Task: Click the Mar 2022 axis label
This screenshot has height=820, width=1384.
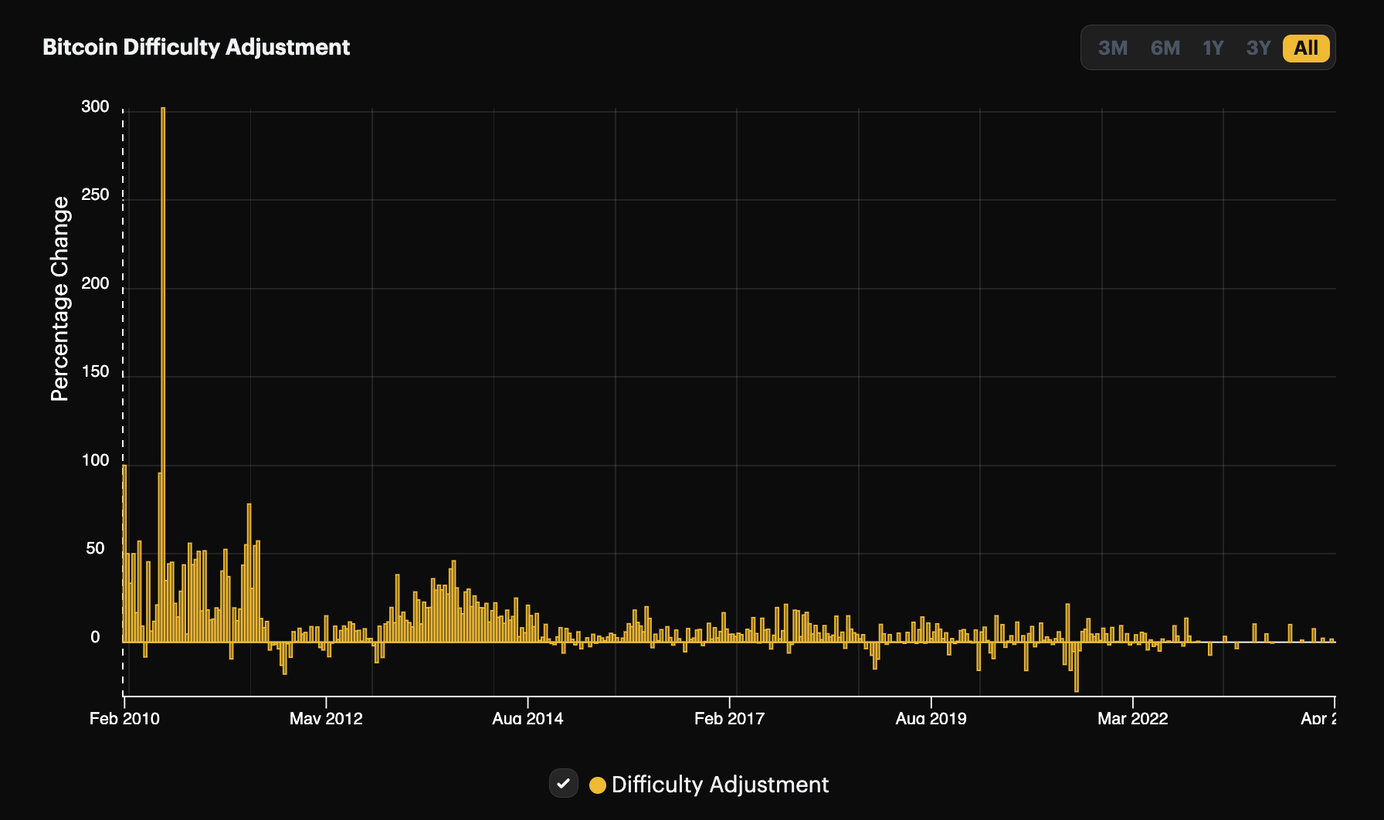Action: pos(1133,718)
